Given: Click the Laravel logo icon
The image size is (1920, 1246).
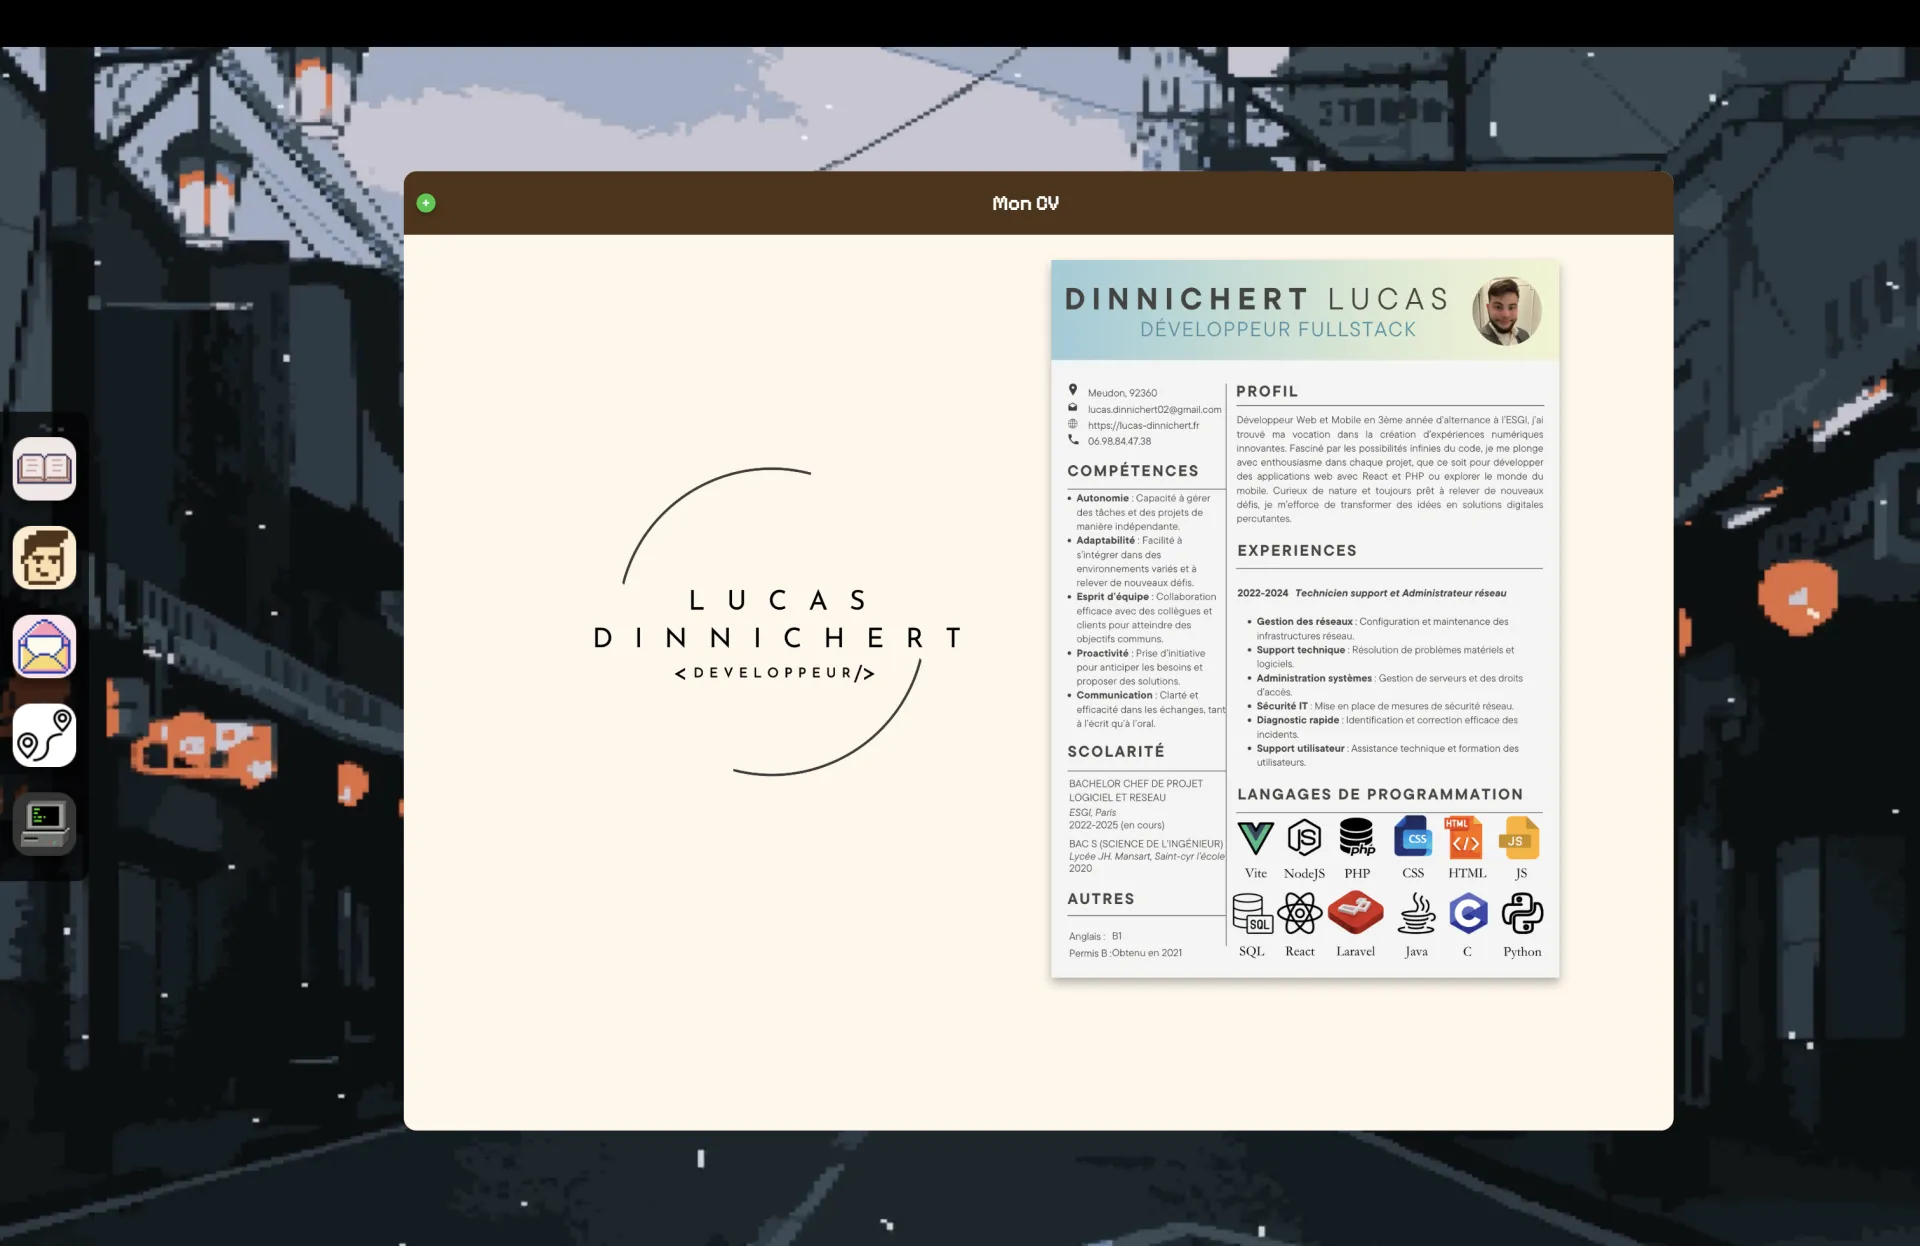Looking at the screenshot, I should point(1355,913).
